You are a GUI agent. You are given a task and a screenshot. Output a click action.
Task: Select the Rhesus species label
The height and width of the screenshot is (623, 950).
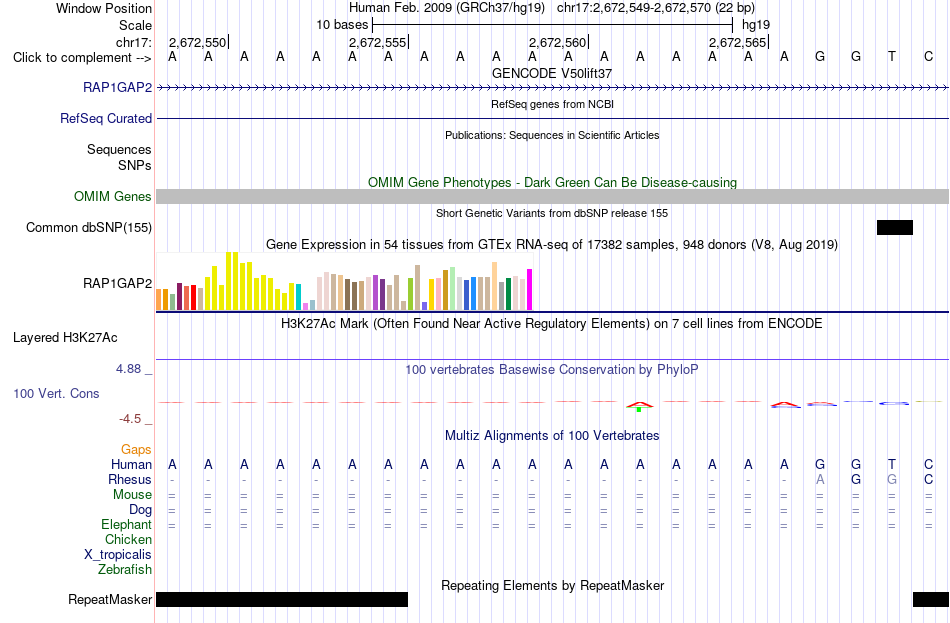pos(130,479)
